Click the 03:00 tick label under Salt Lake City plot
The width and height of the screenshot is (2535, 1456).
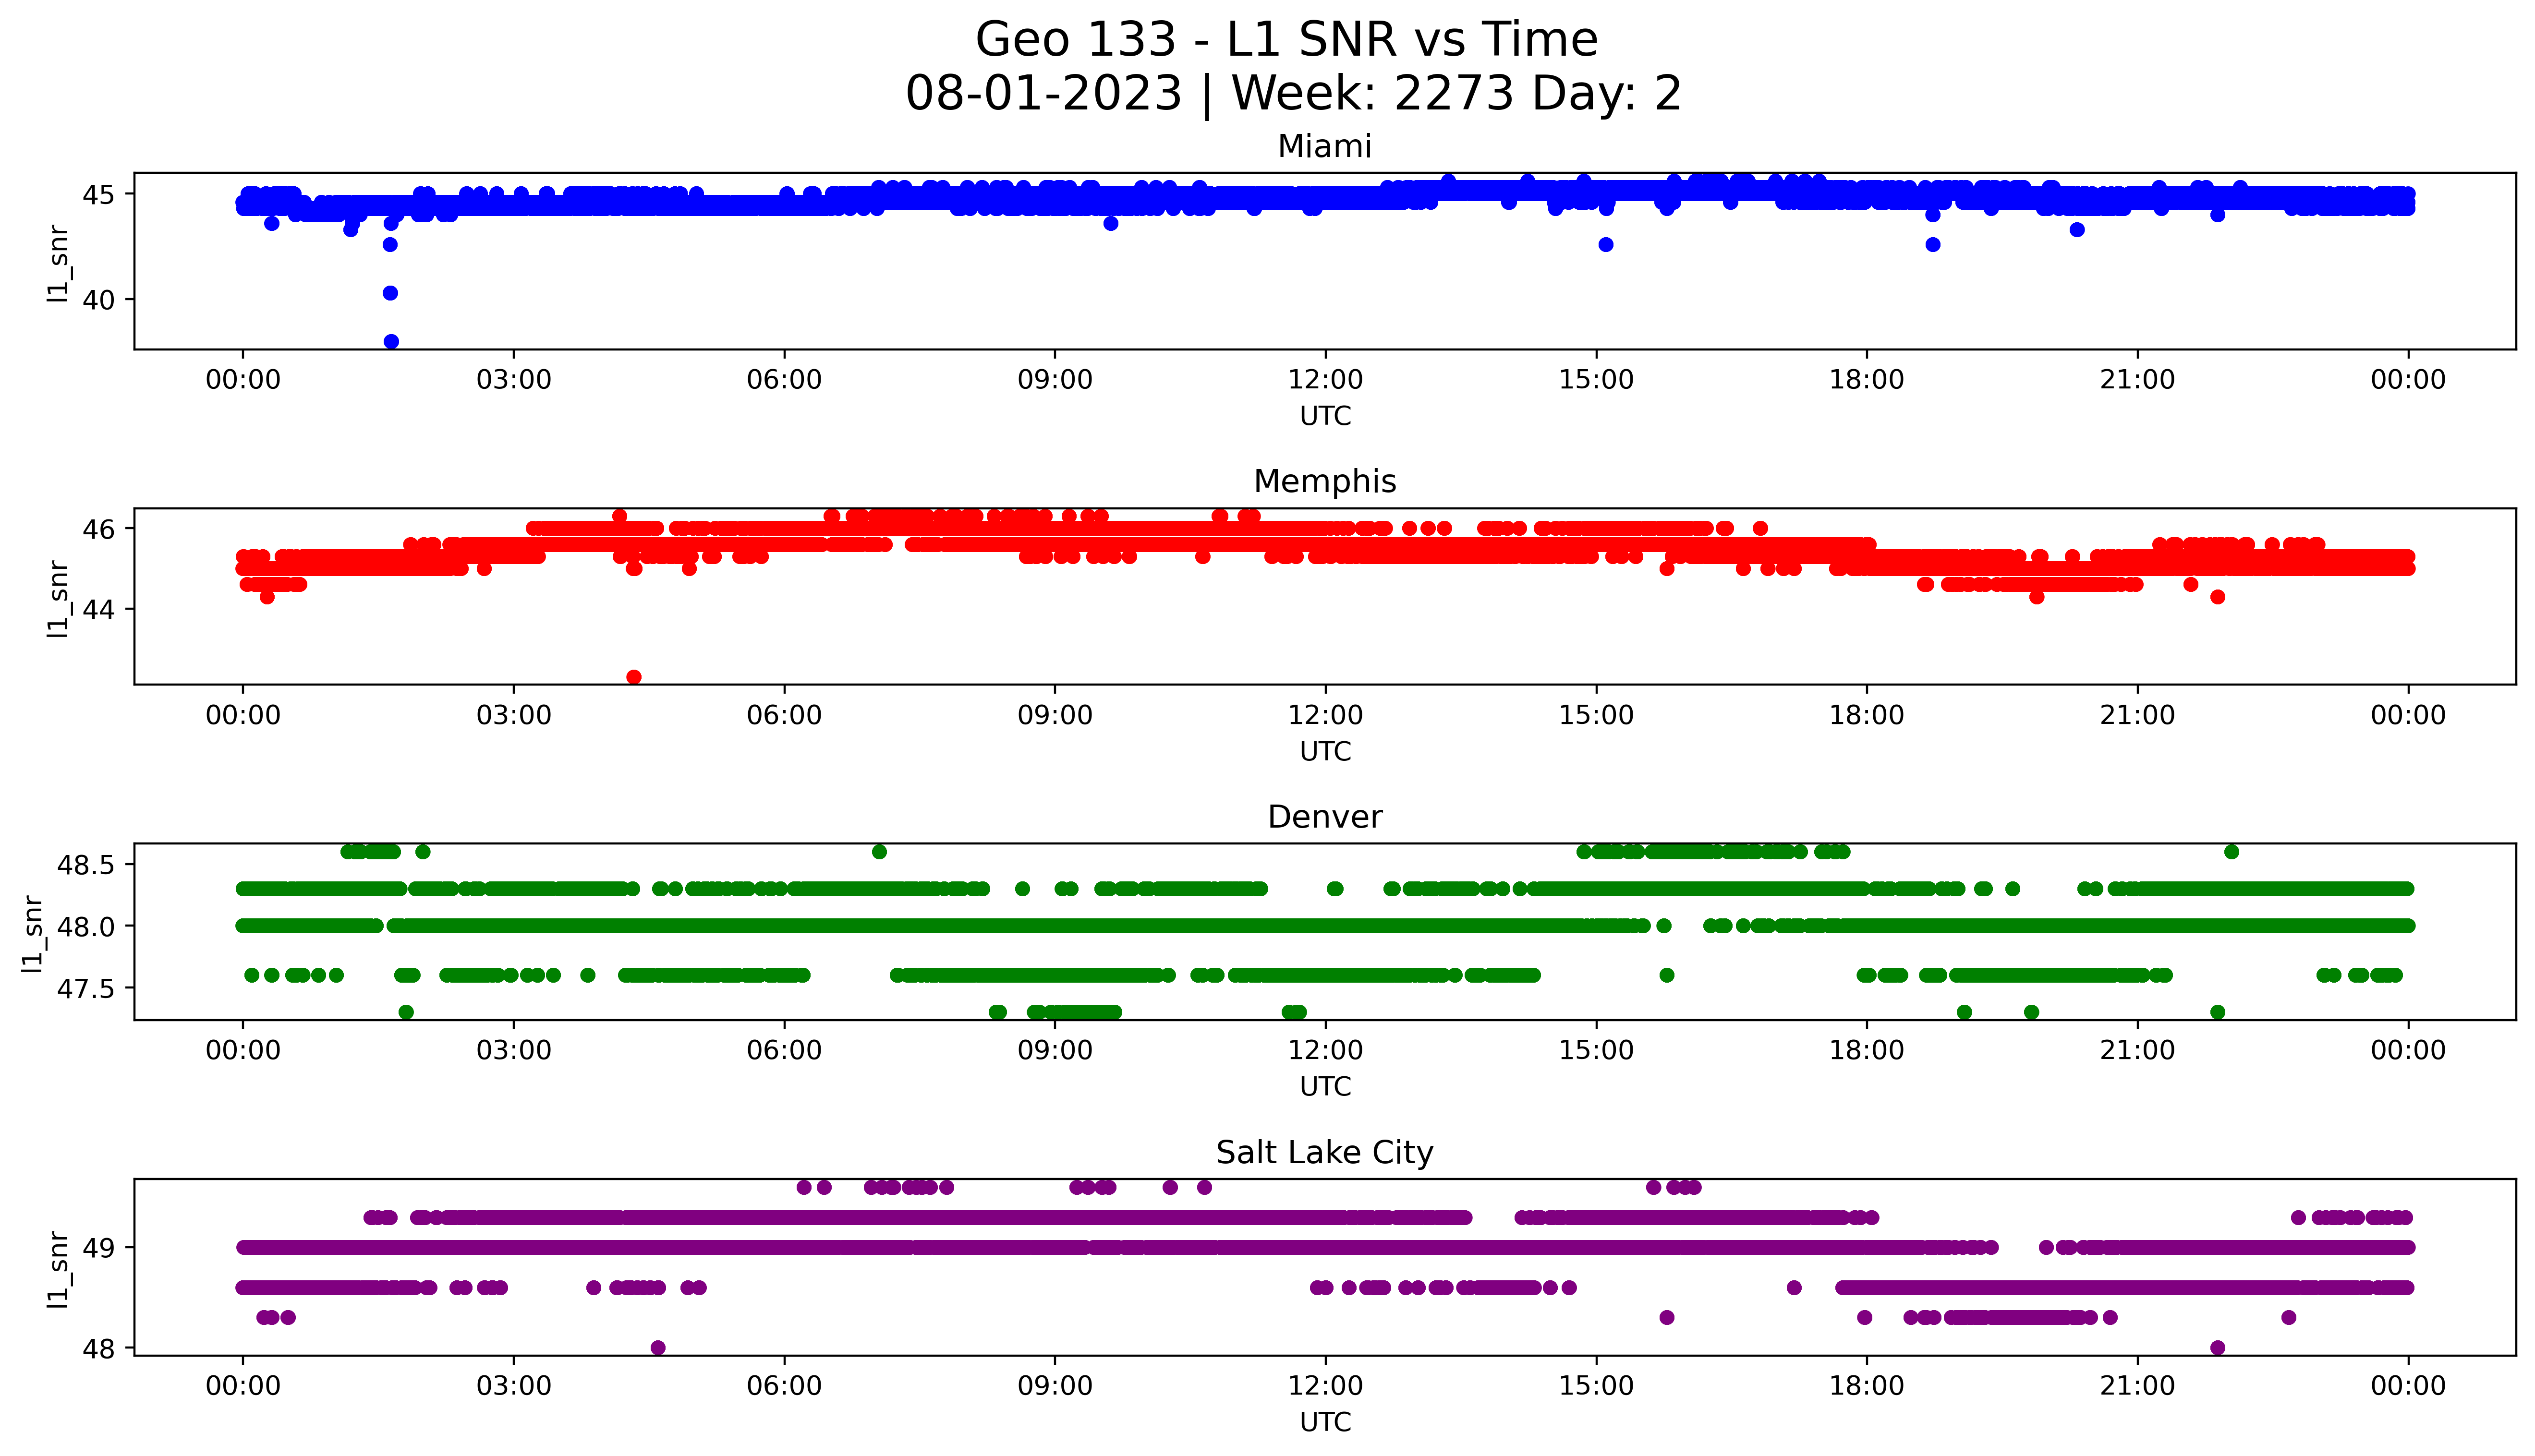click(x=514, y=1386)
